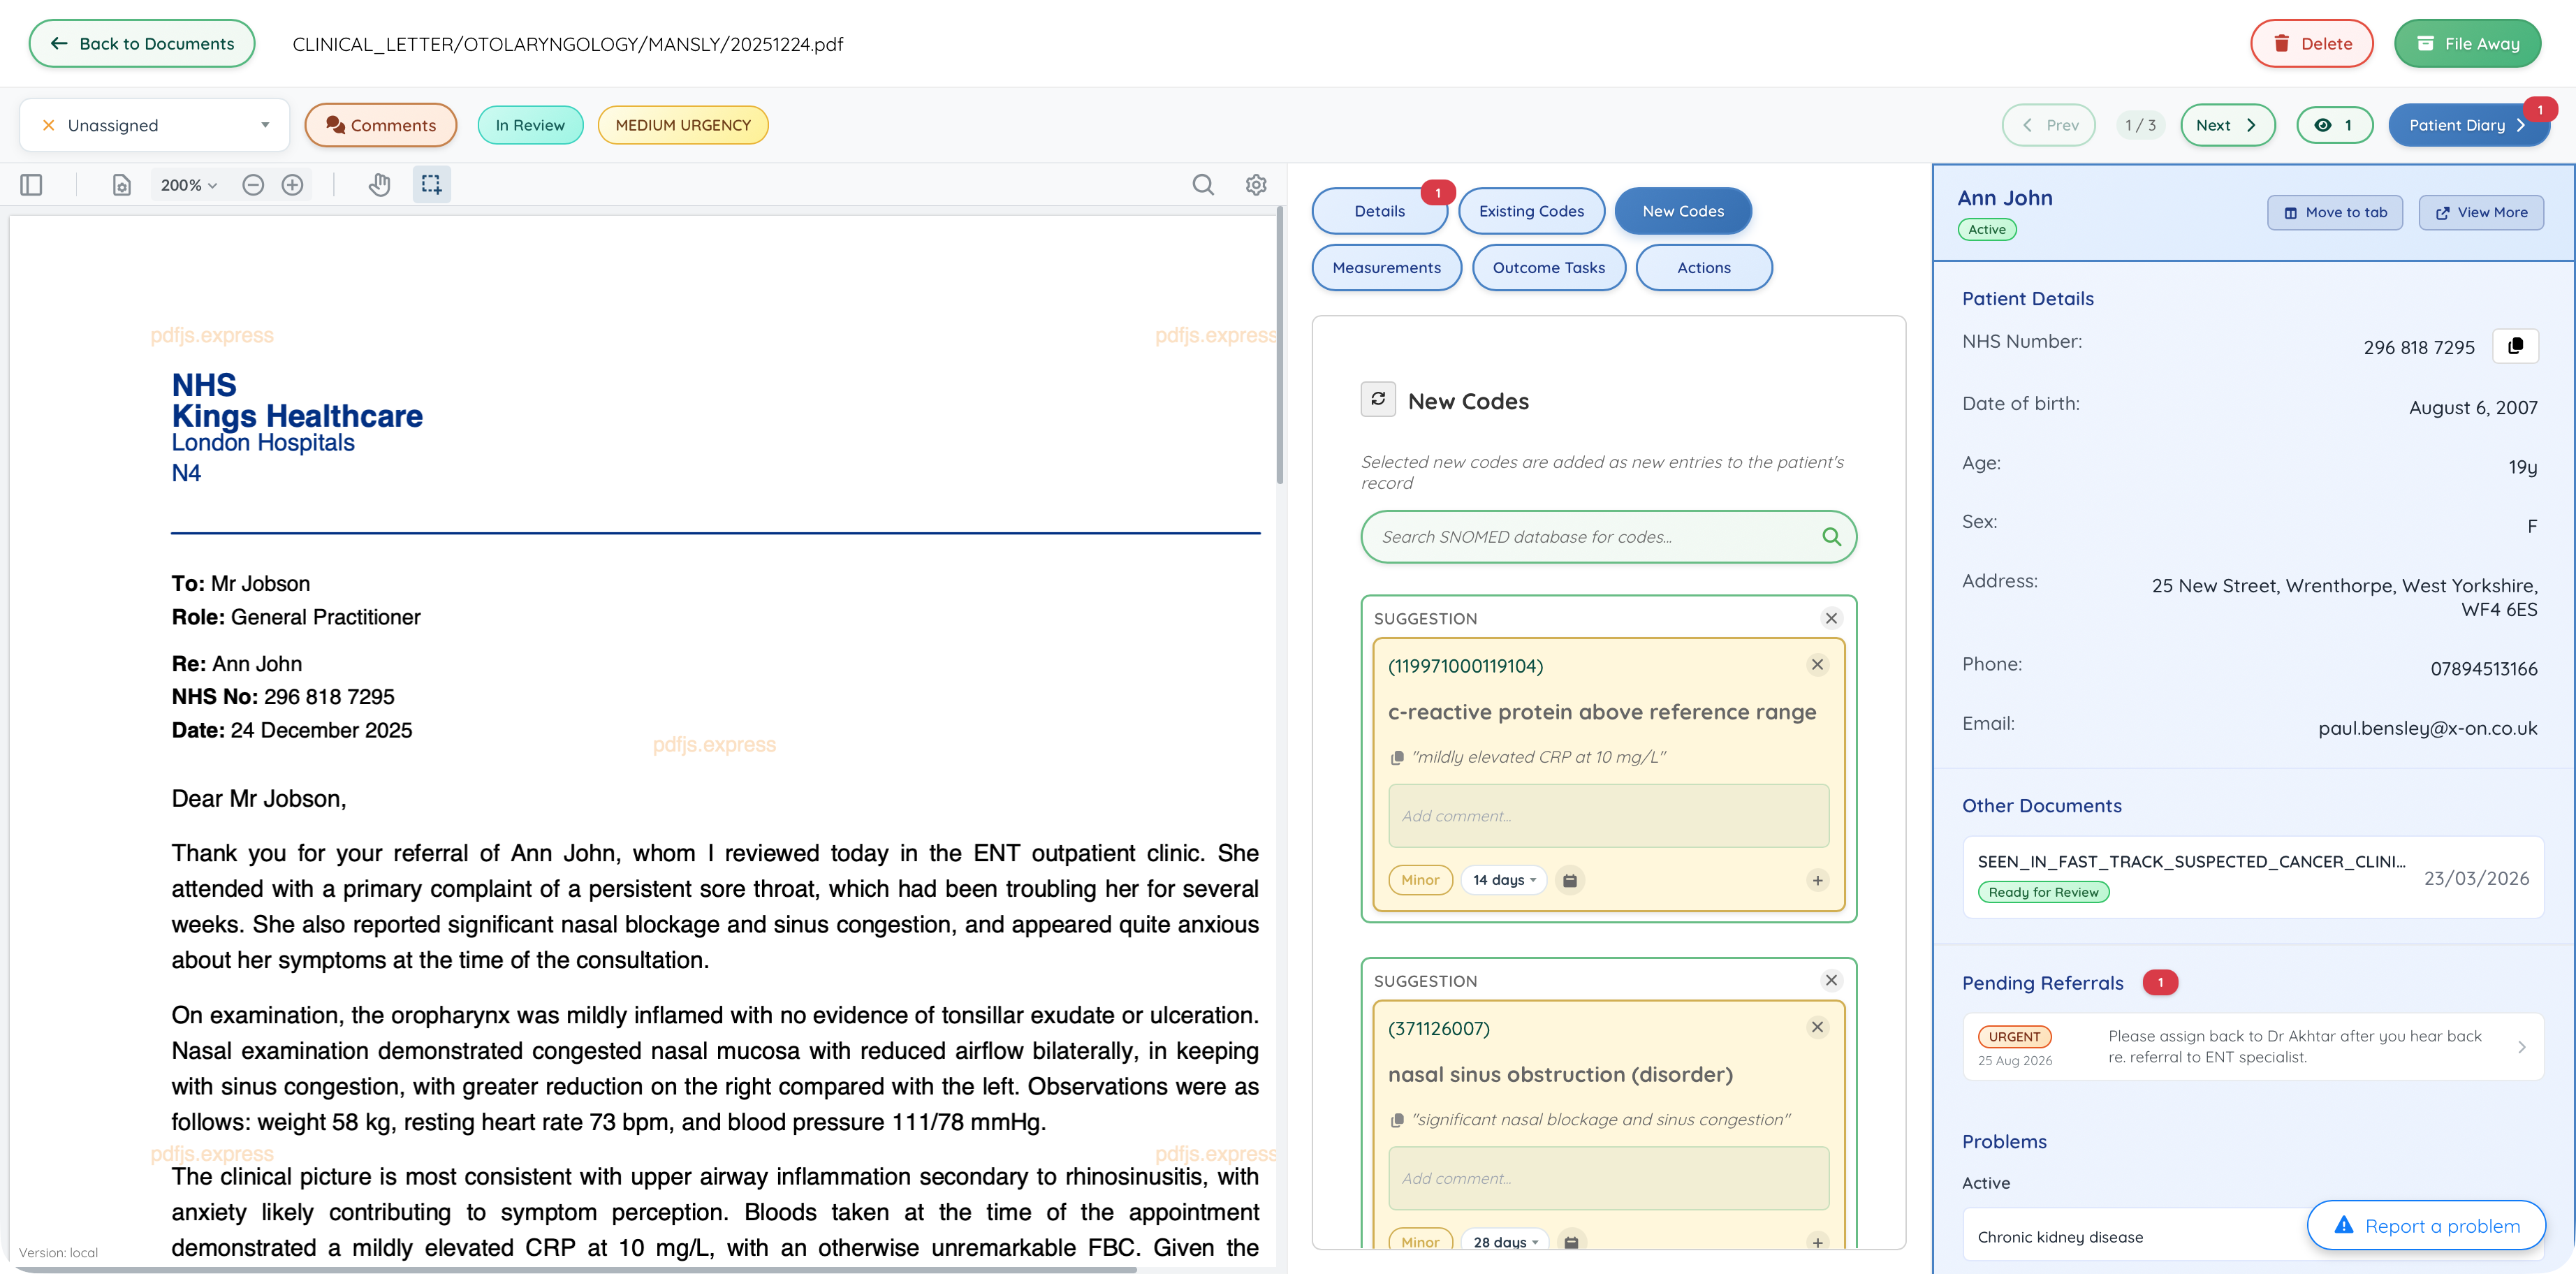Clear the Unassigned assignee with X icon
2576x1274 pixels.
click(48, 125)
